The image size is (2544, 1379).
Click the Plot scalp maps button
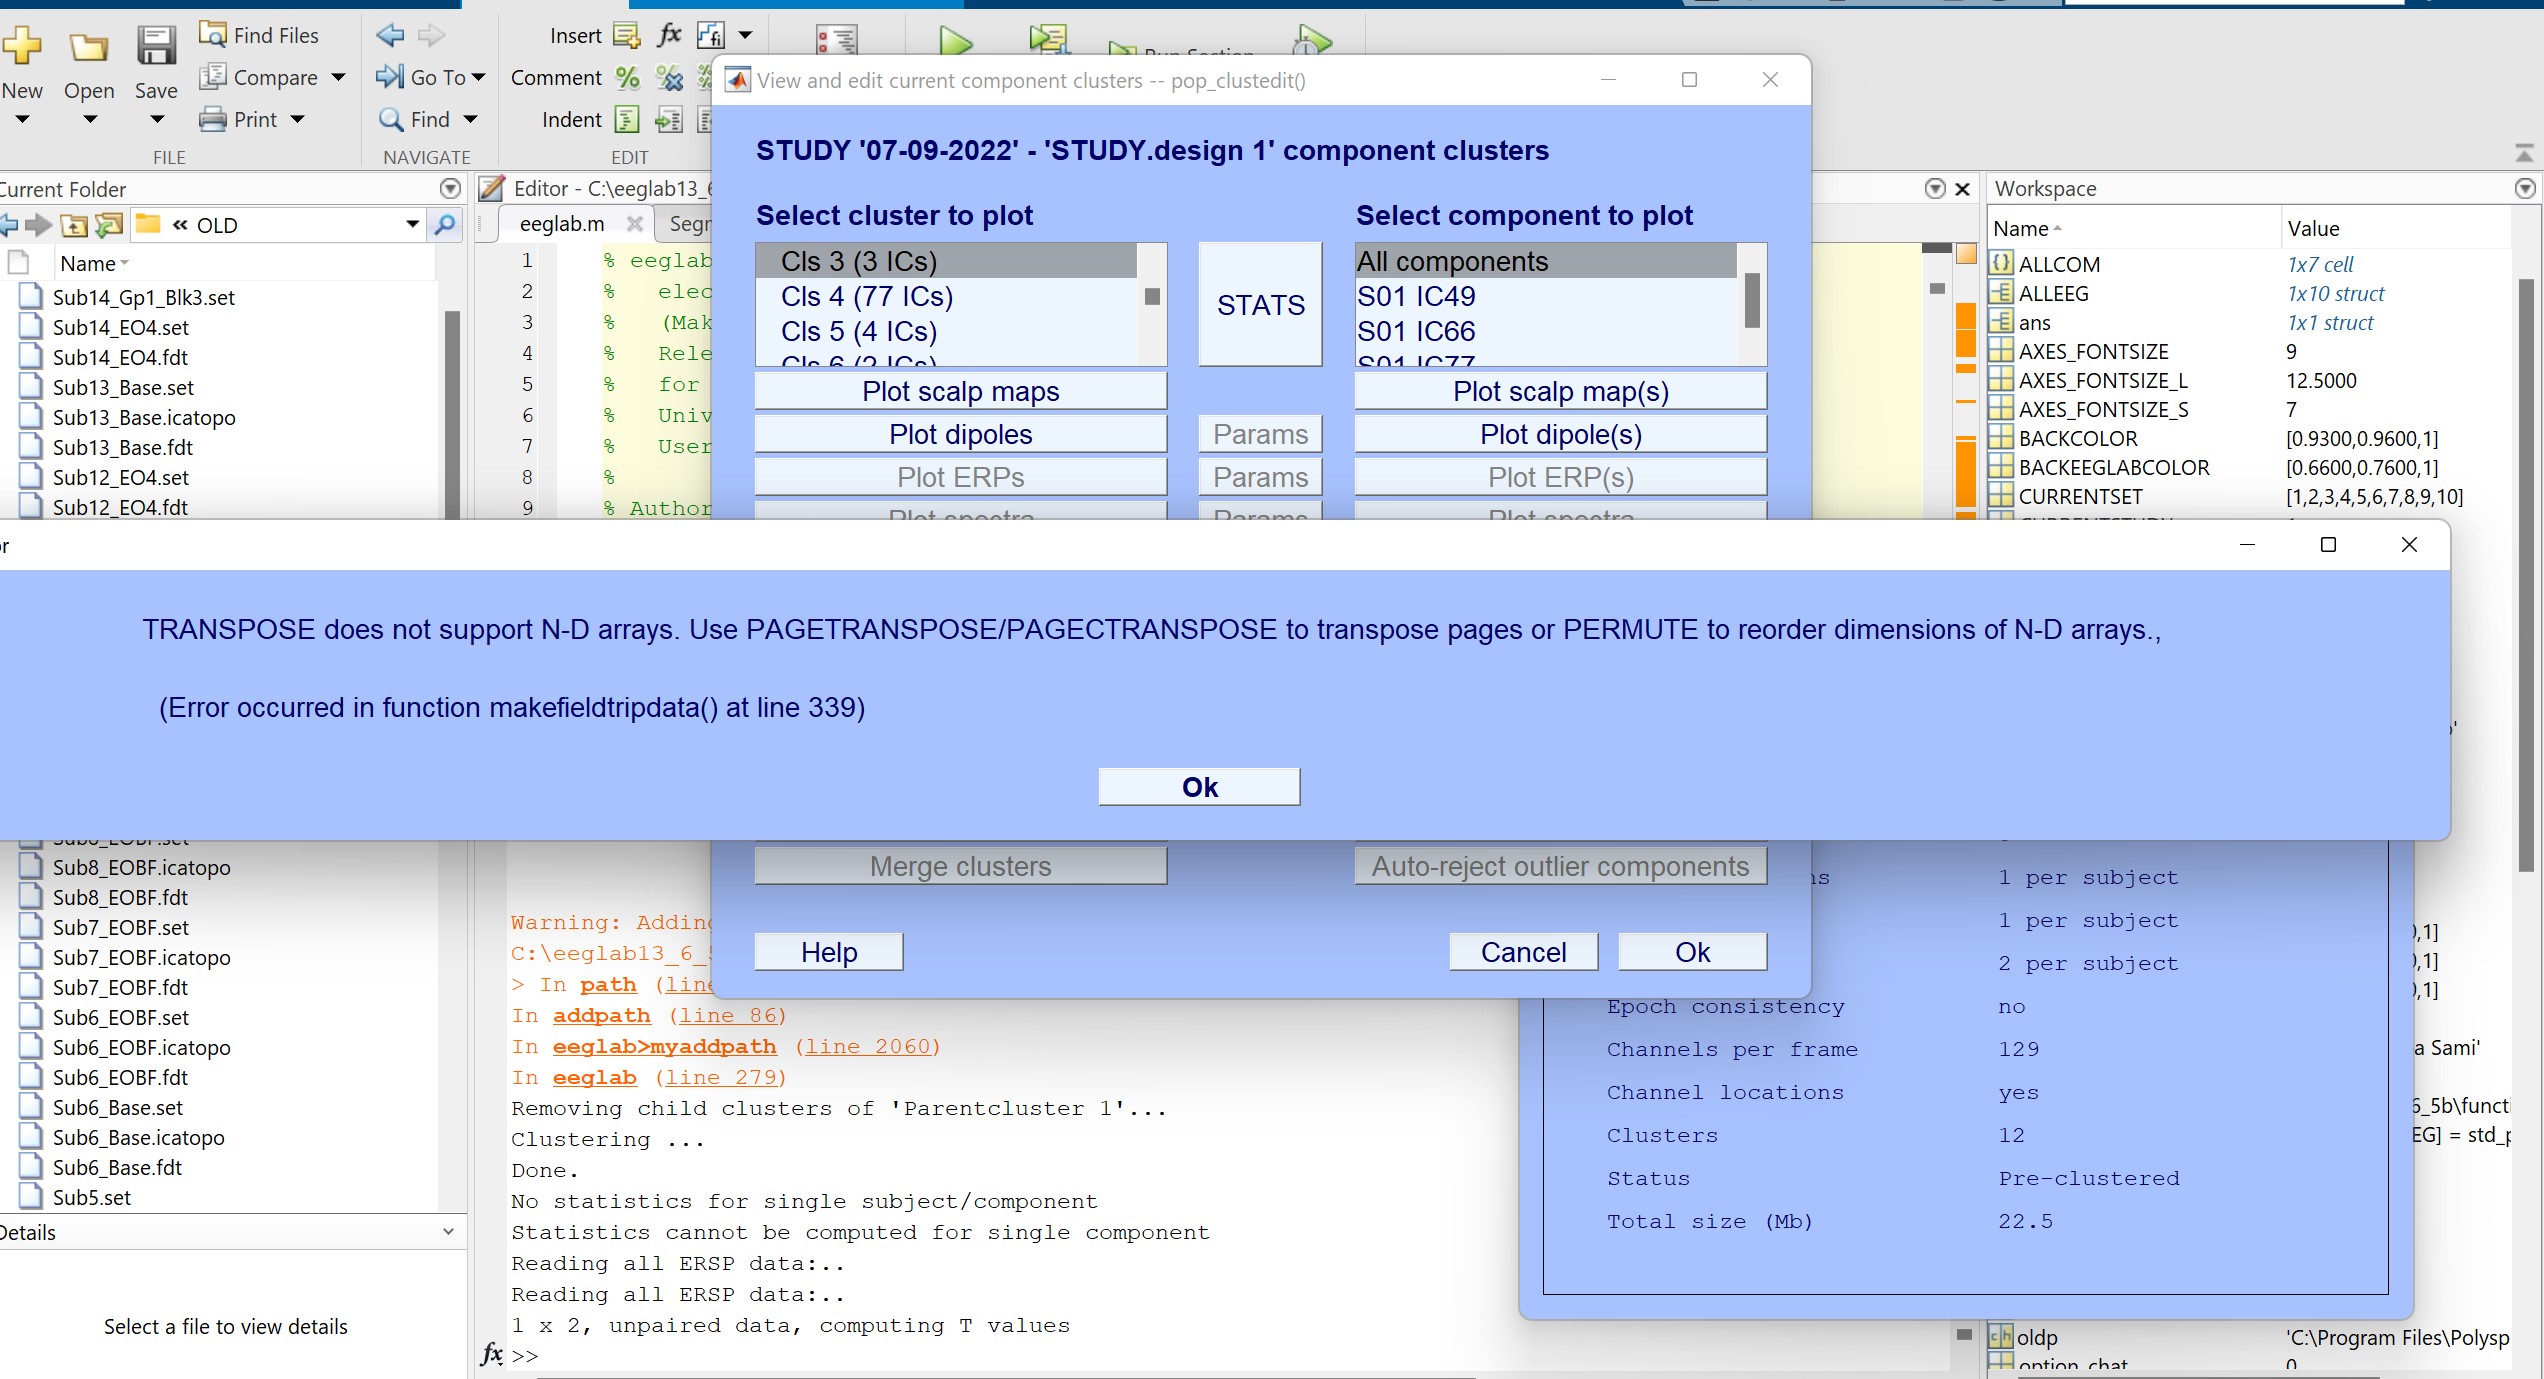click(x=960, y=391)
